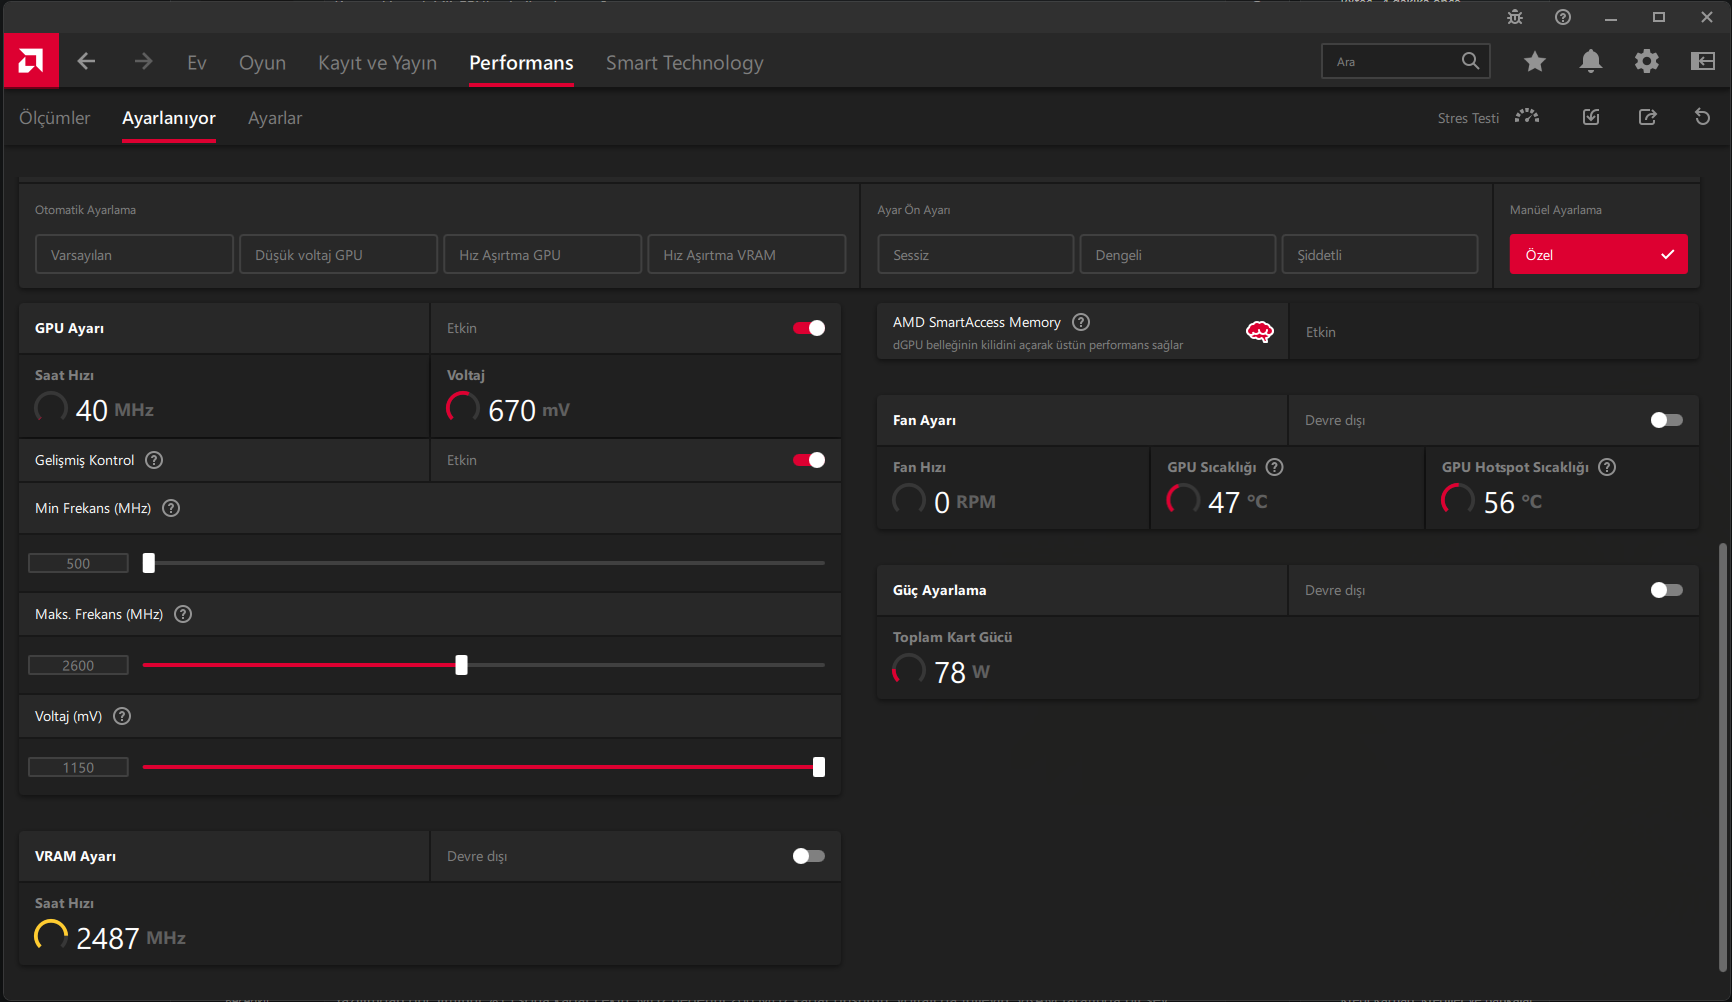Open the Ölçümler sub-tab
Image resolution: width=1732 pixels, height=1002 pixels.
click(x=55, y=118)
